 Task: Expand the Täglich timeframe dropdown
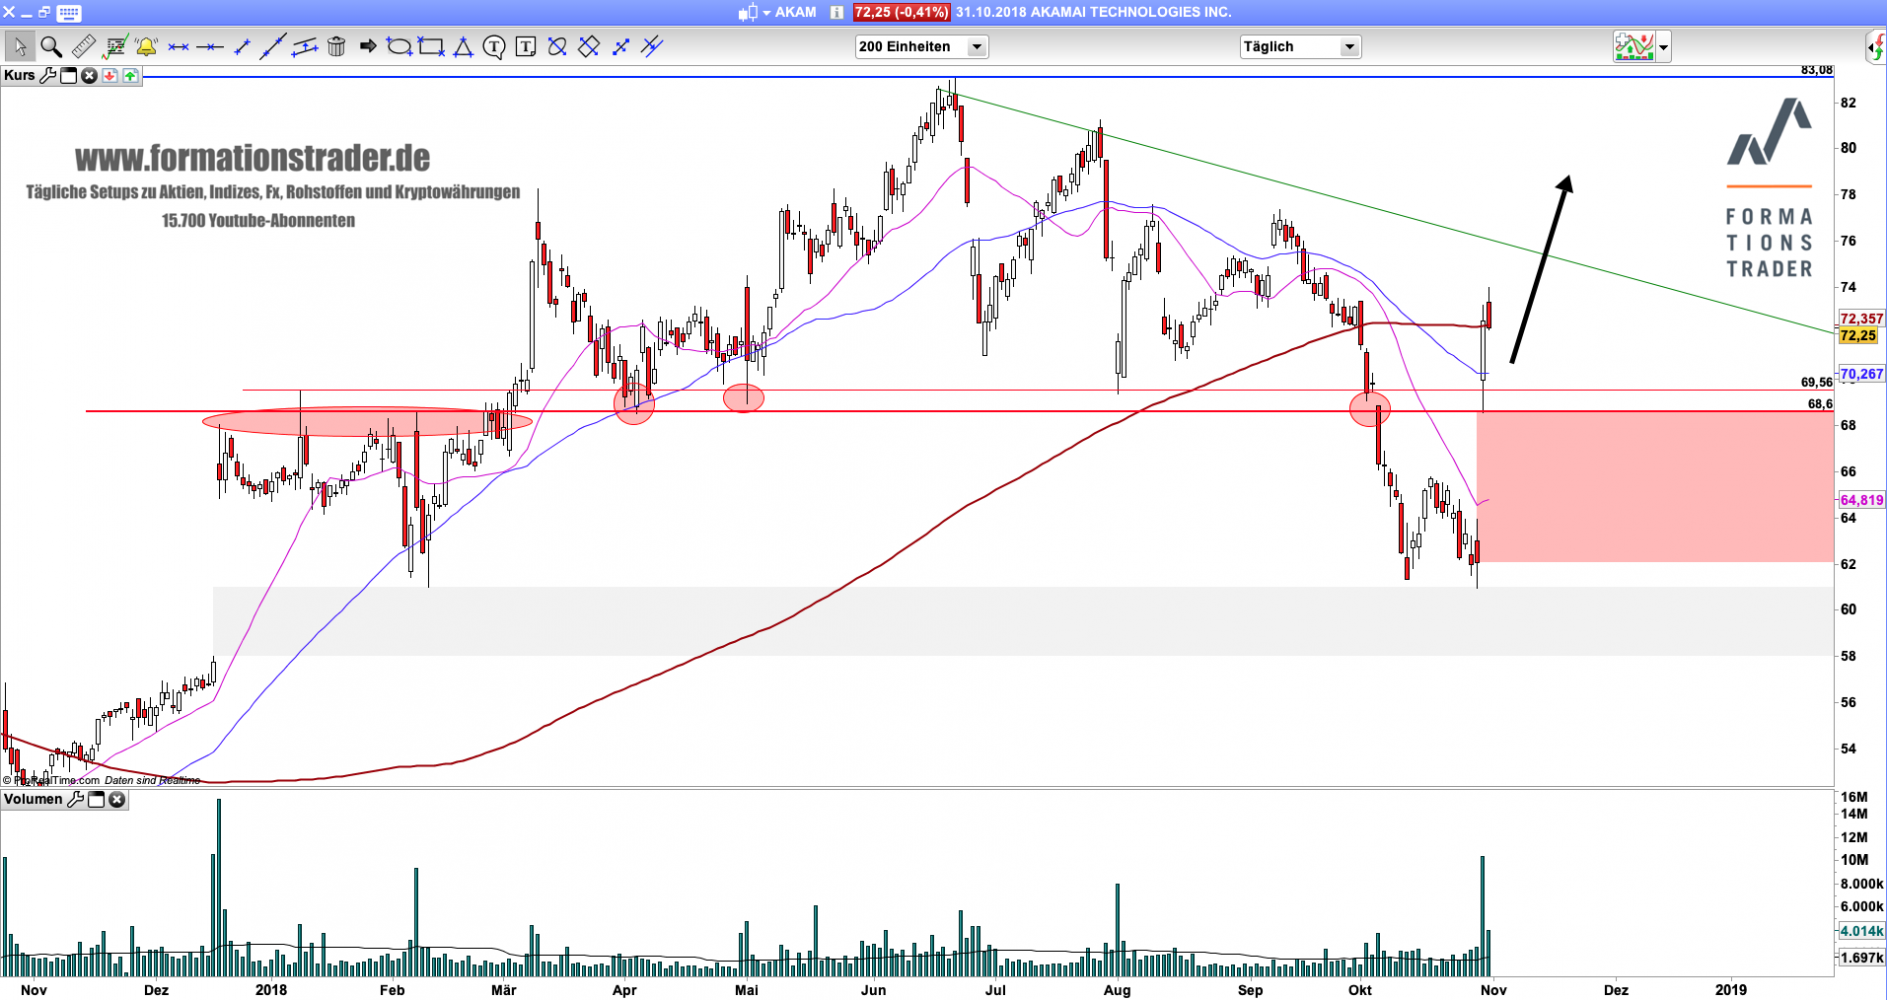[x=1349, y=47]
